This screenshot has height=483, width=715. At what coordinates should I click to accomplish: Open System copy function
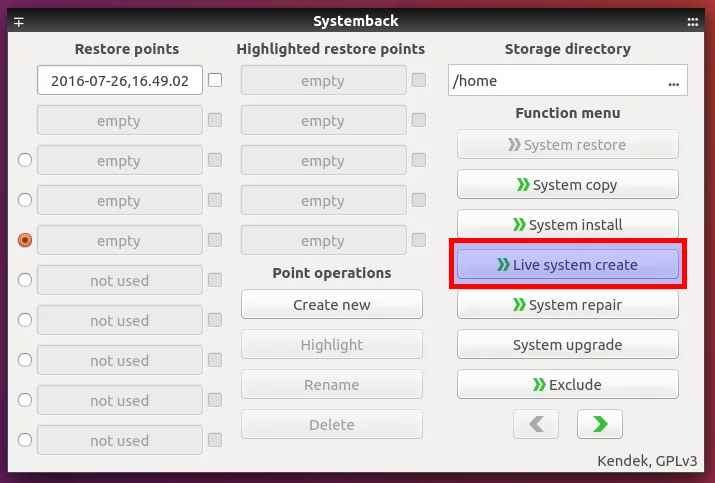(x=568, y=185)
